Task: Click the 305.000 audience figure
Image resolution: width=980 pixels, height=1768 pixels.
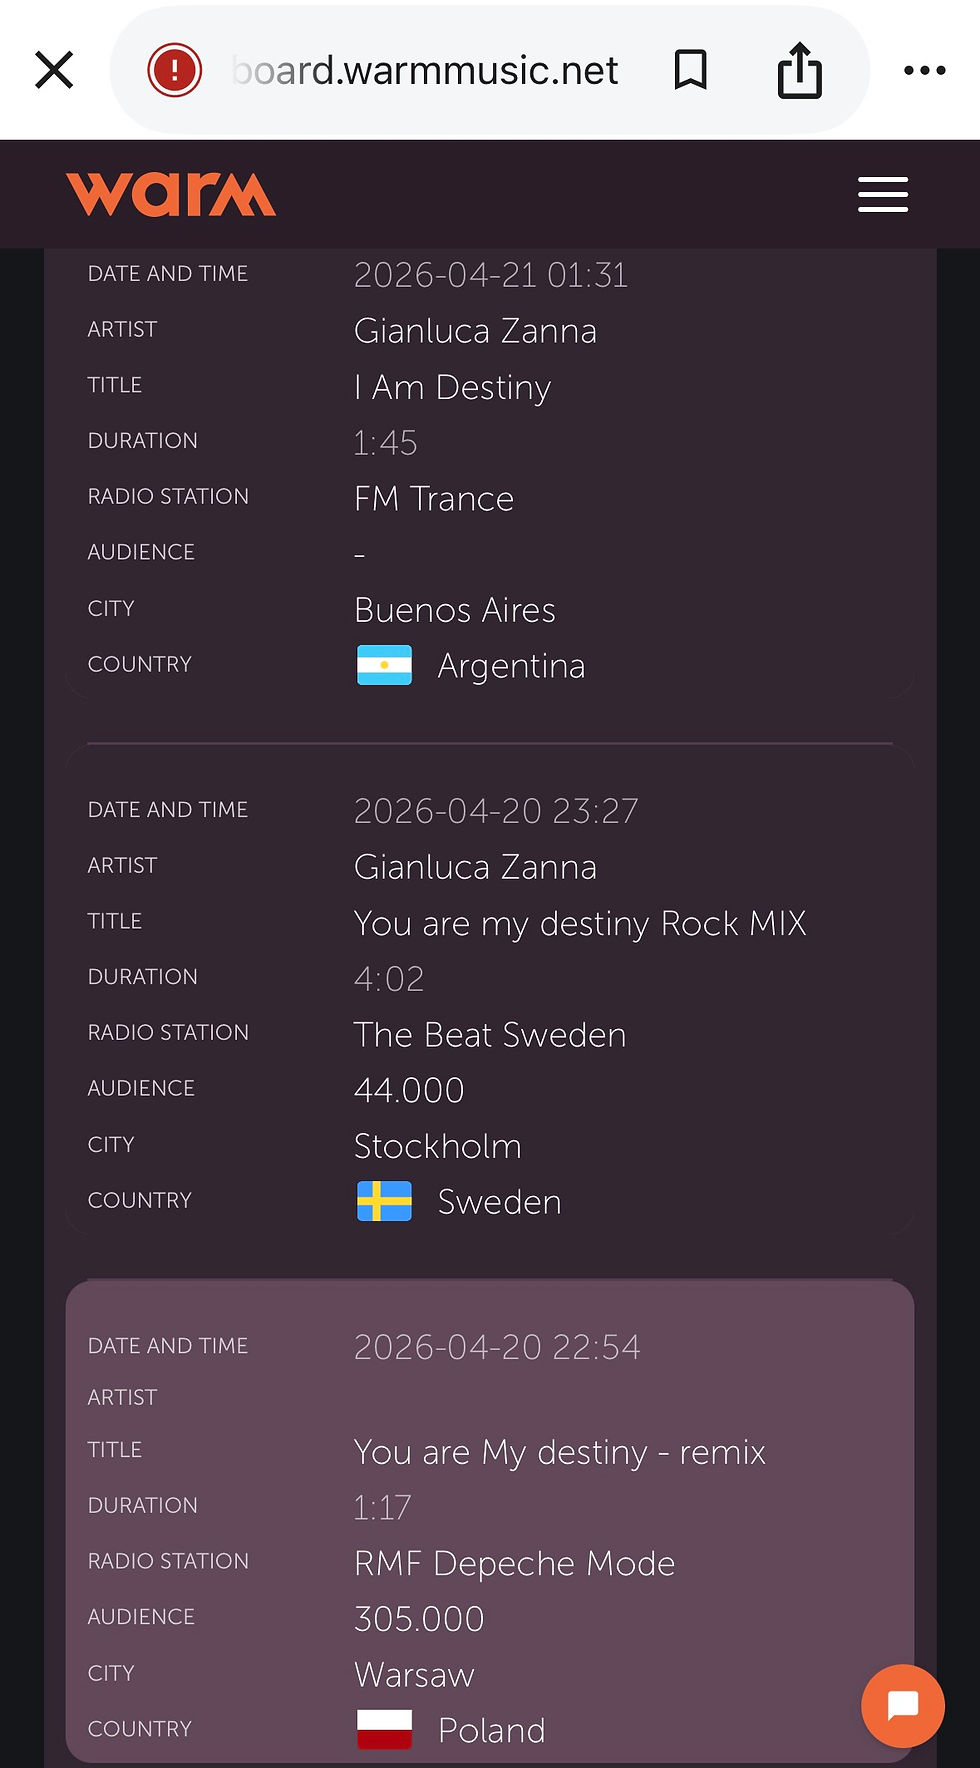Action: 418,1619
